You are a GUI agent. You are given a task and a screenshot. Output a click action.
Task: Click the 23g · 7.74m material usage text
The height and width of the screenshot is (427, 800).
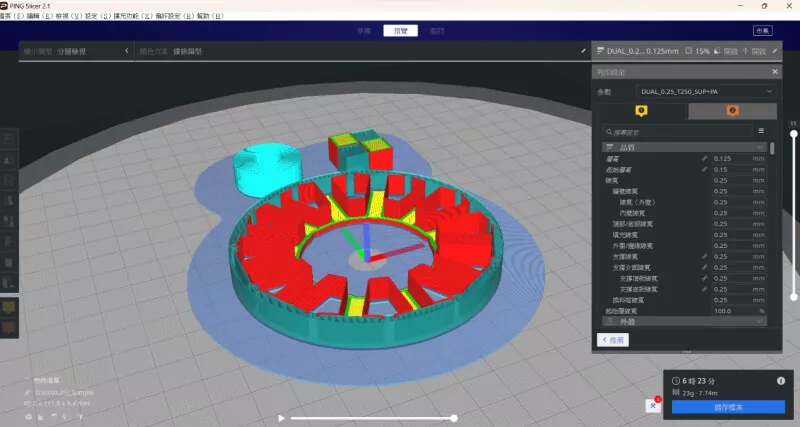click(699, 393)
